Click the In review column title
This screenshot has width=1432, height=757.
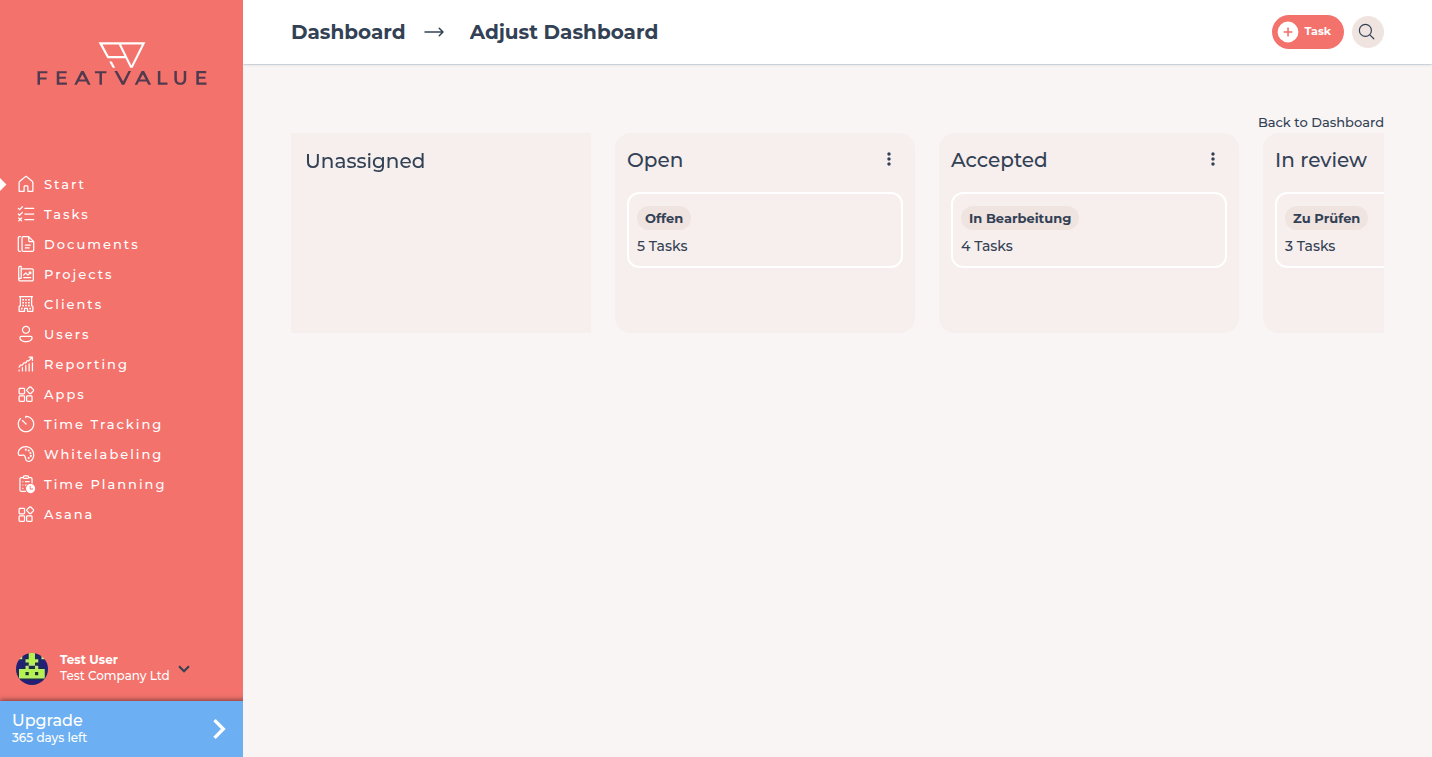coord(1321,160)
